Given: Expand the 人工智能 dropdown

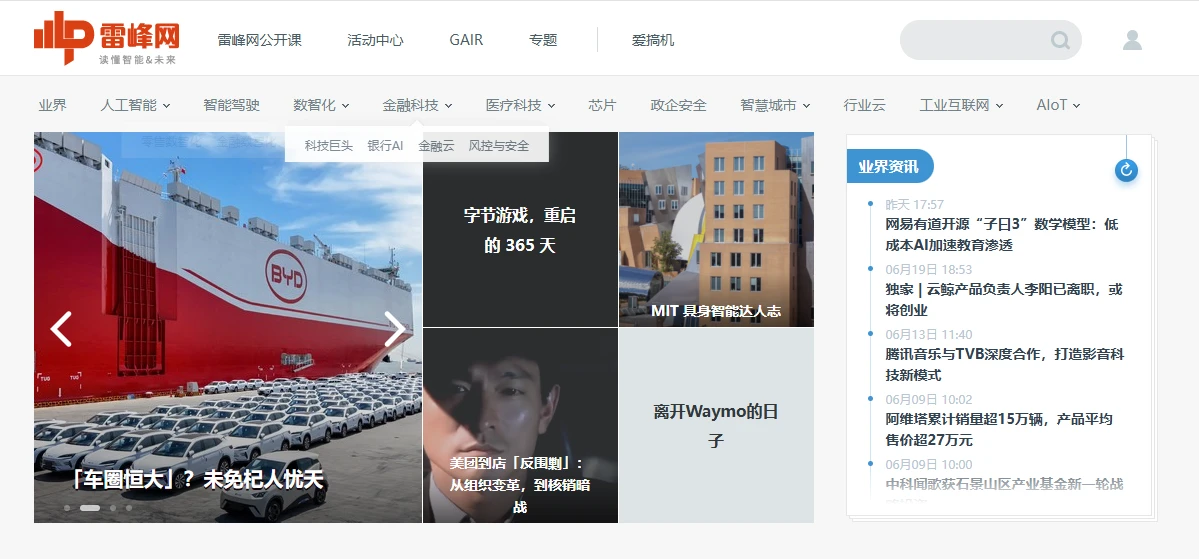Looking at the screenshot, I should [135, 105].
